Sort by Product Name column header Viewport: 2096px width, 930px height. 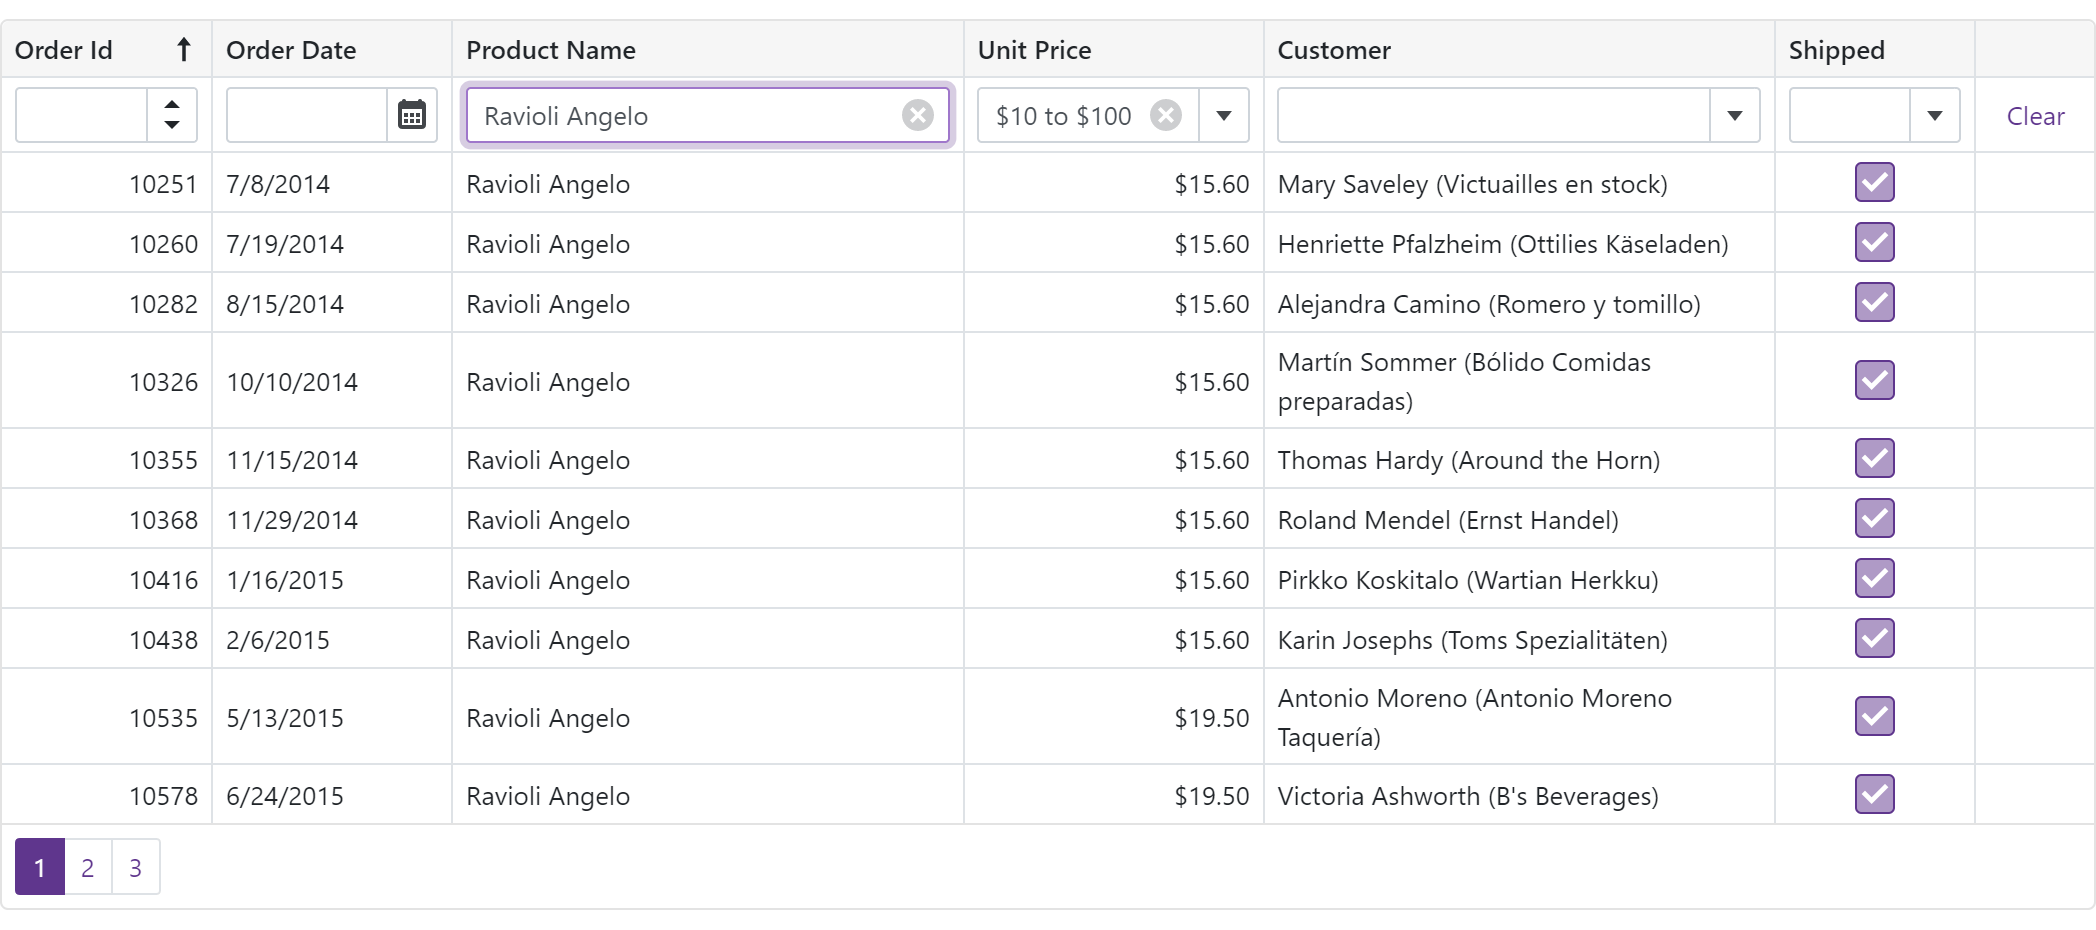pos(551,50)
